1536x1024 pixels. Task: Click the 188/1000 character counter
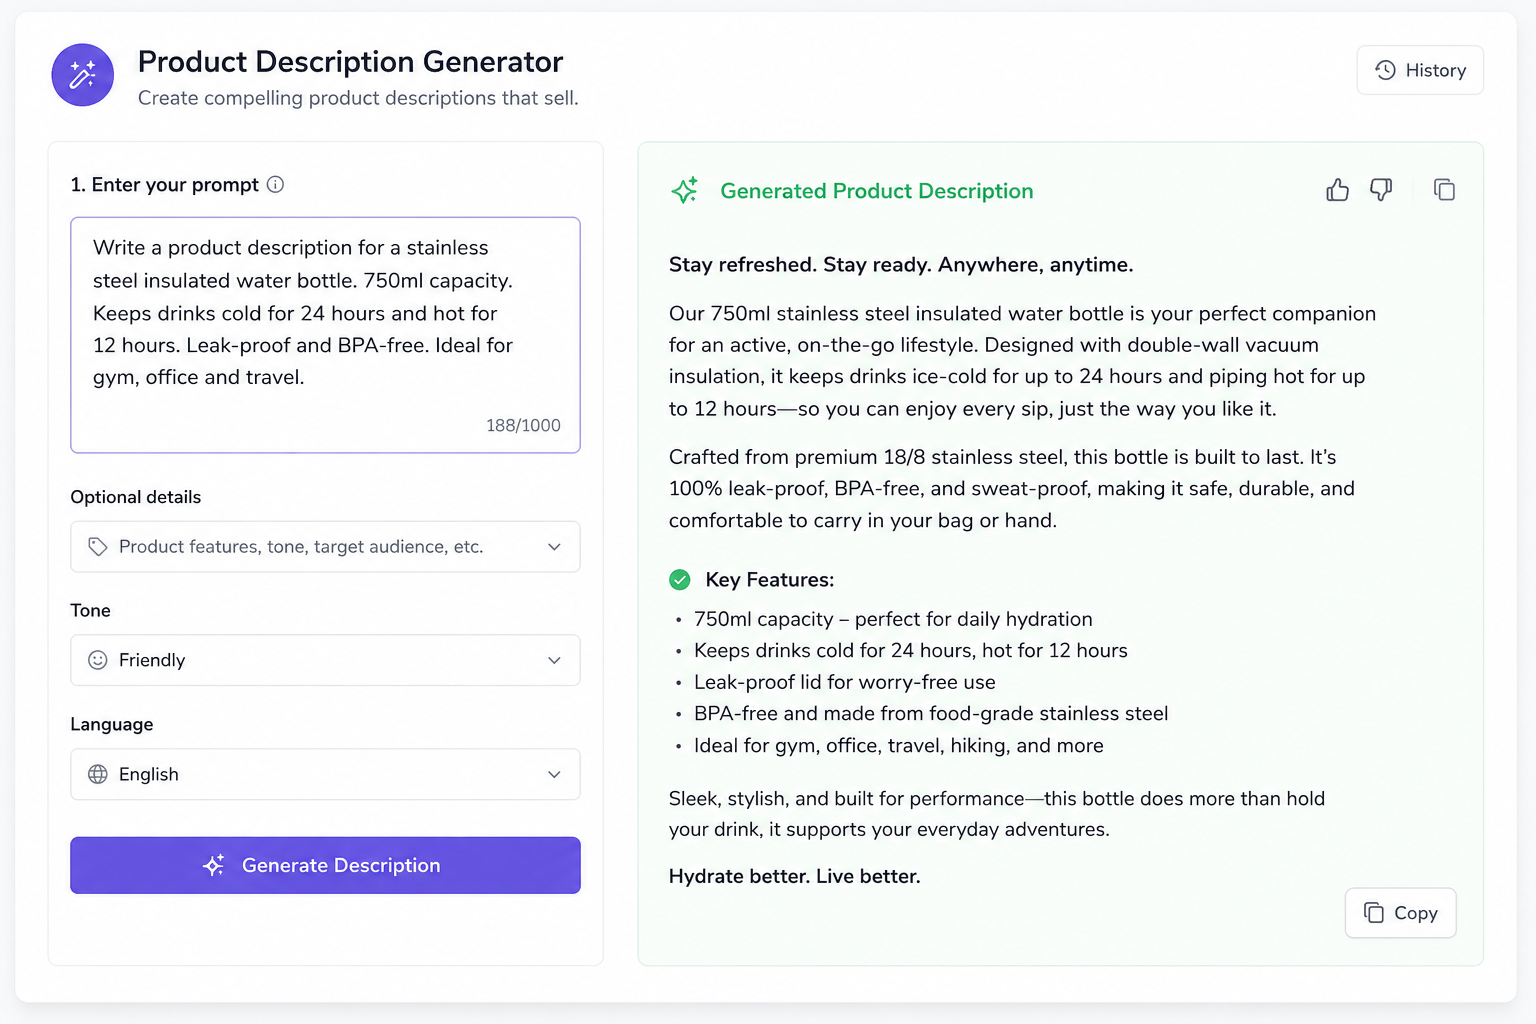click(523, 426)
